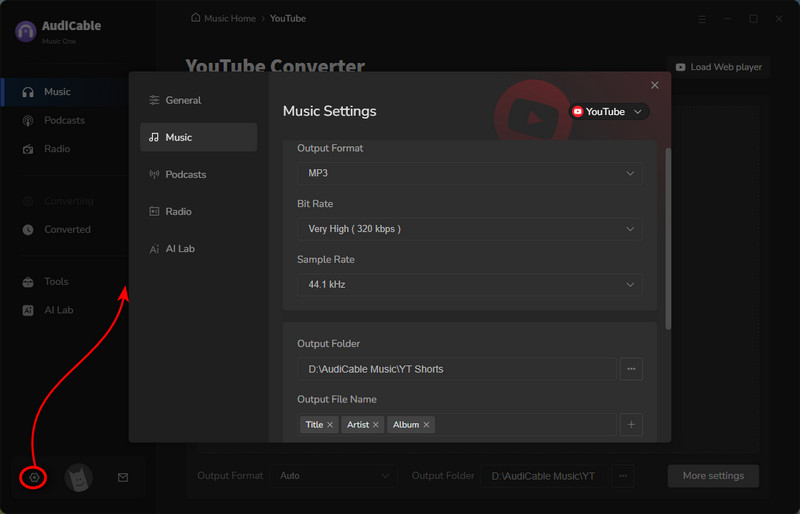Add a new file name tag
The image size is (800, 514).
pyautogui.click(x=631, y=425)
